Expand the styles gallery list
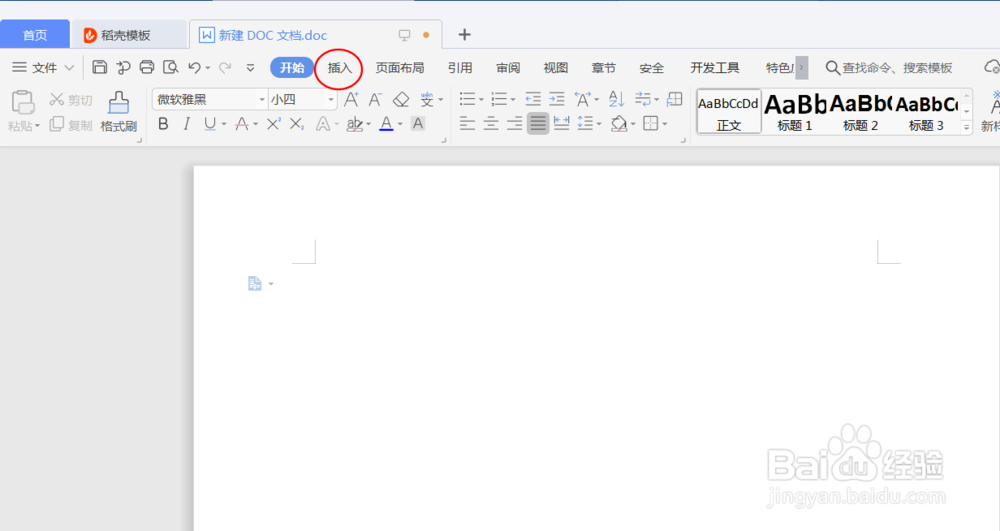 967,127
